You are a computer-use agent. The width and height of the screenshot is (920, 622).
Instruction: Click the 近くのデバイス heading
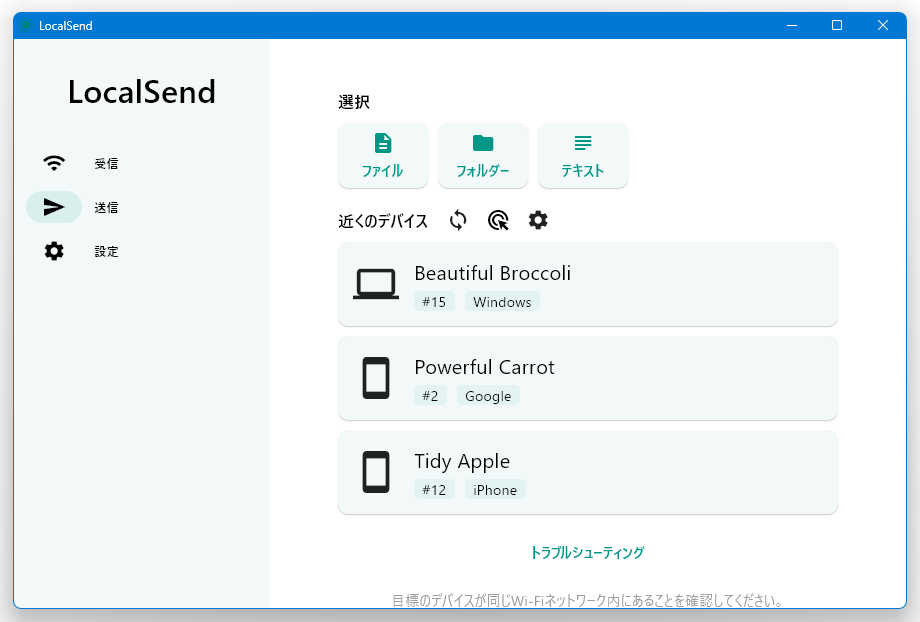click(x=383, y=221)
